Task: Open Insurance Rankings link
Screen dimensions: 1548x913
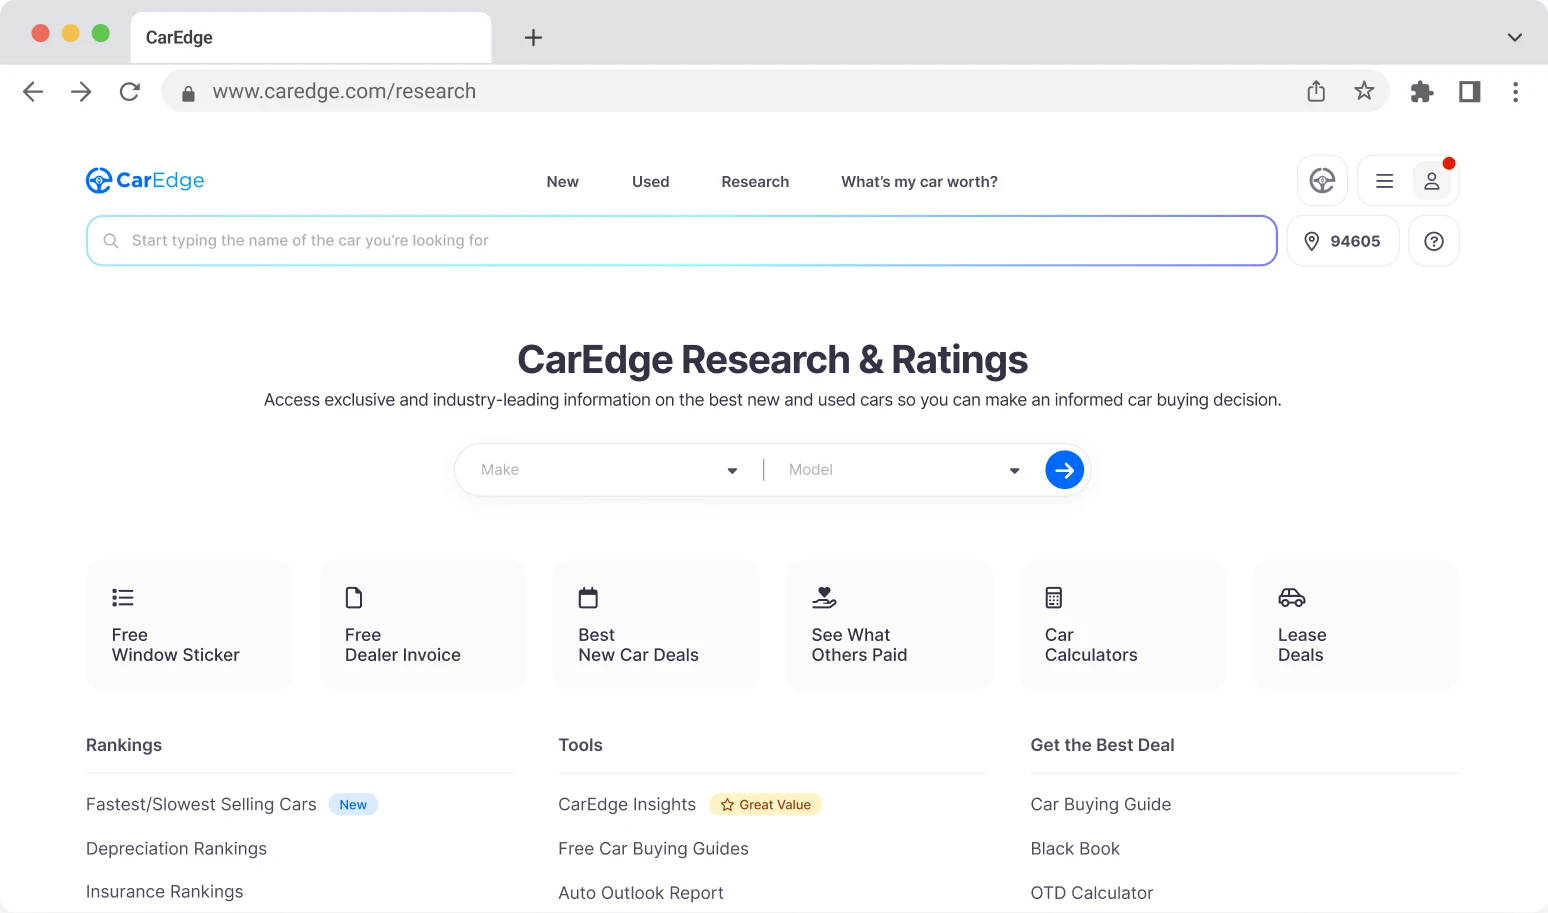Action: pyautogui.click(x=164, y=892)
